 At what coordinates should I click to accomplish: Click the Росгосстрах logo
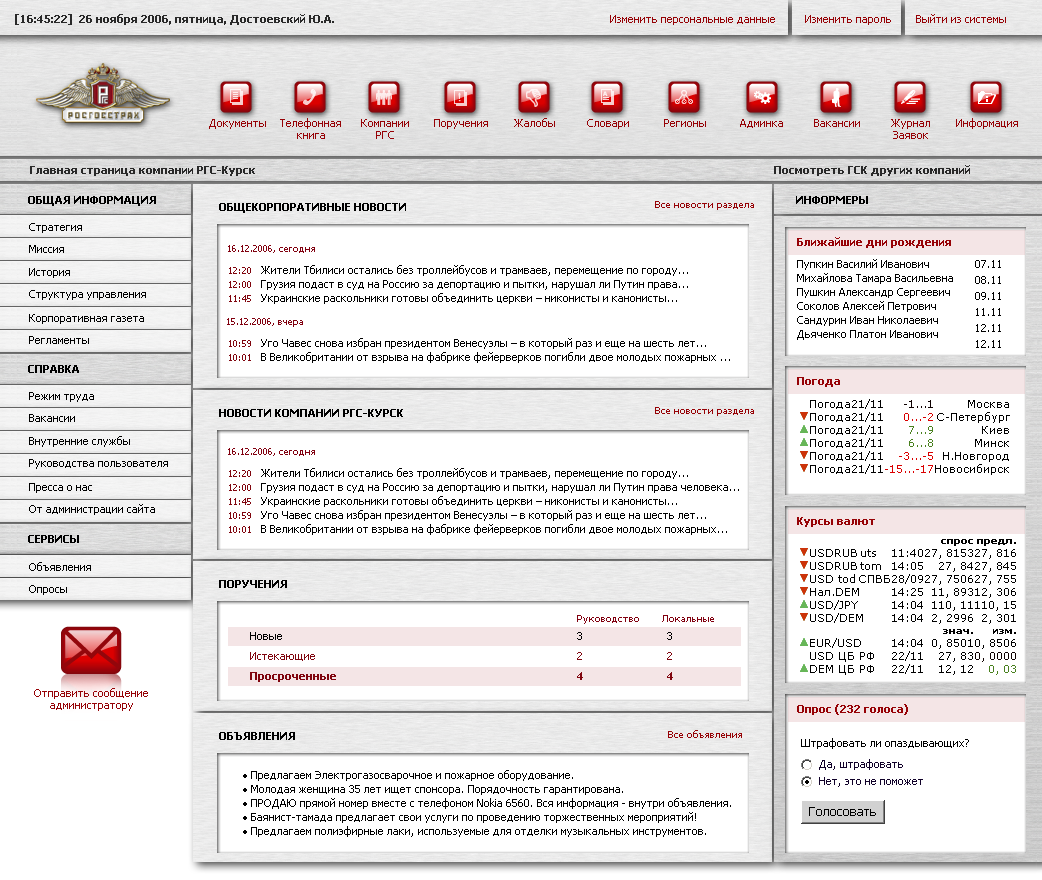pos(103,97)
